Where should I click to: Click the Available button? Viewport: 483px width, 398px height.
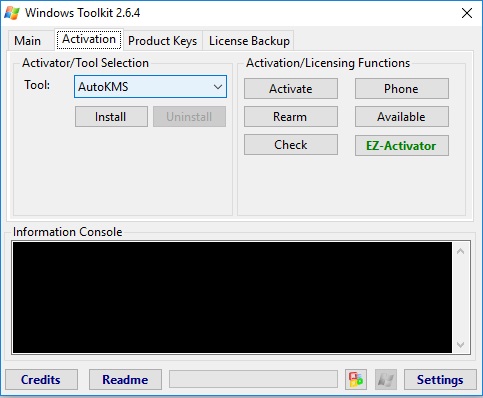[x=402, y=117]
